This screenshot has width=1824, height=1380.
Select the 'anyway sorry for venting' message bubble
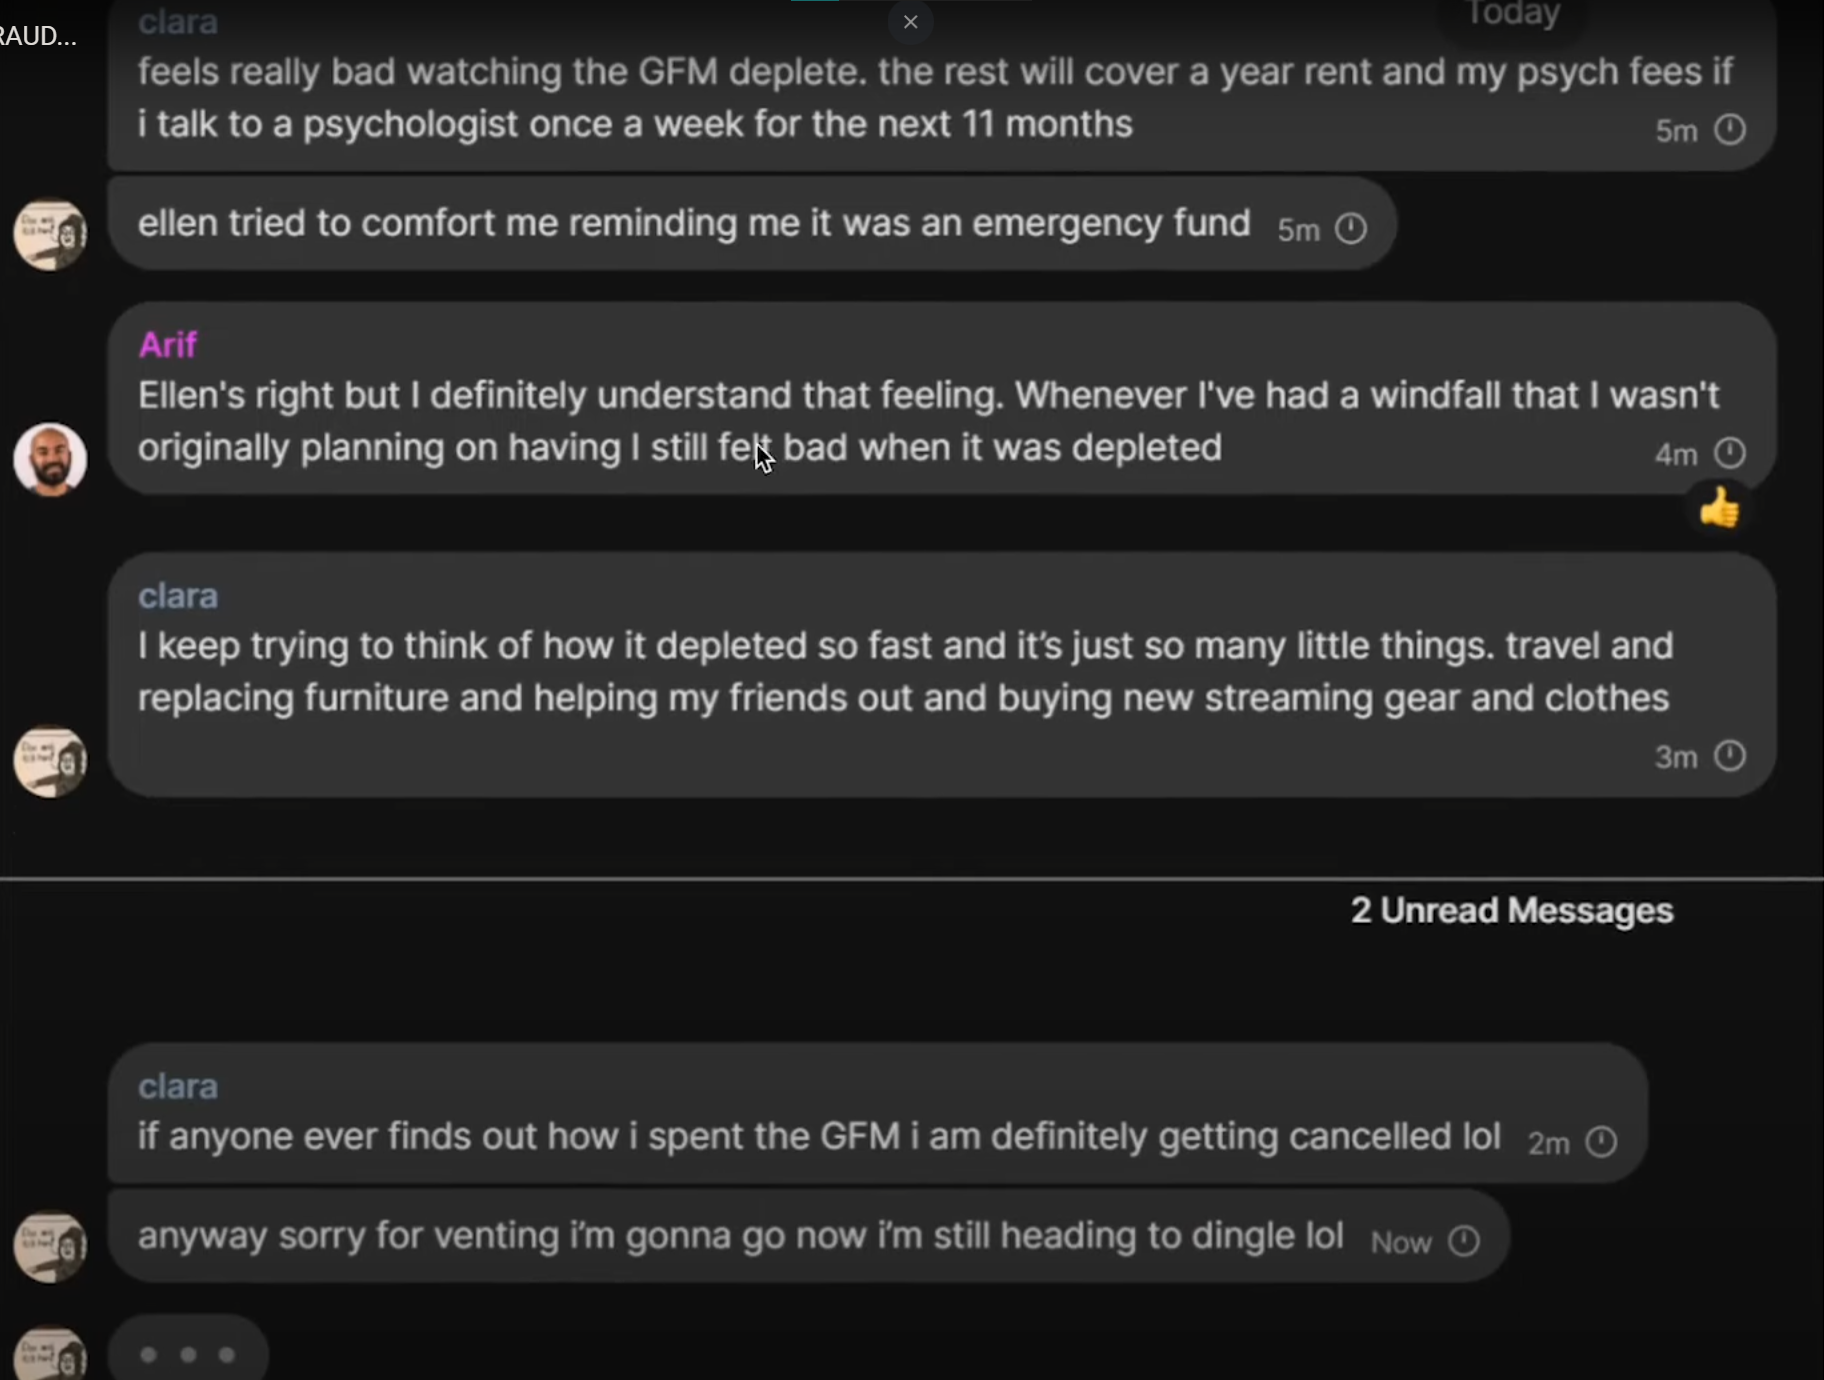pyautogui.click(x=808, y=1236)
